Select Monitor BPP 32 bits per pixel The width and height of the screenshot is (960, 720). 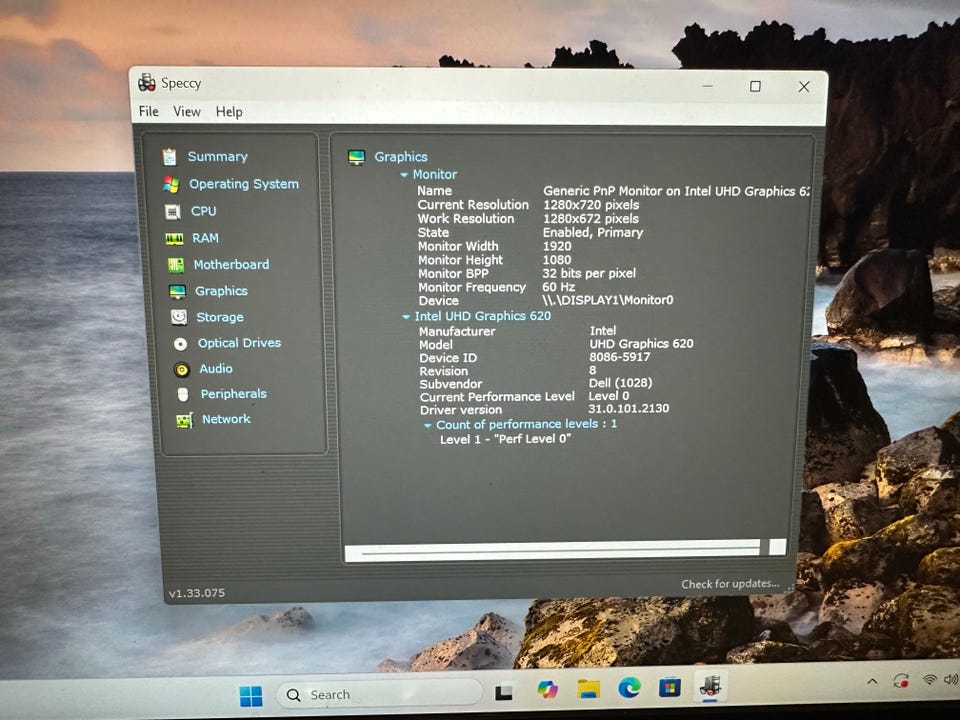click(x=589, y=274)
